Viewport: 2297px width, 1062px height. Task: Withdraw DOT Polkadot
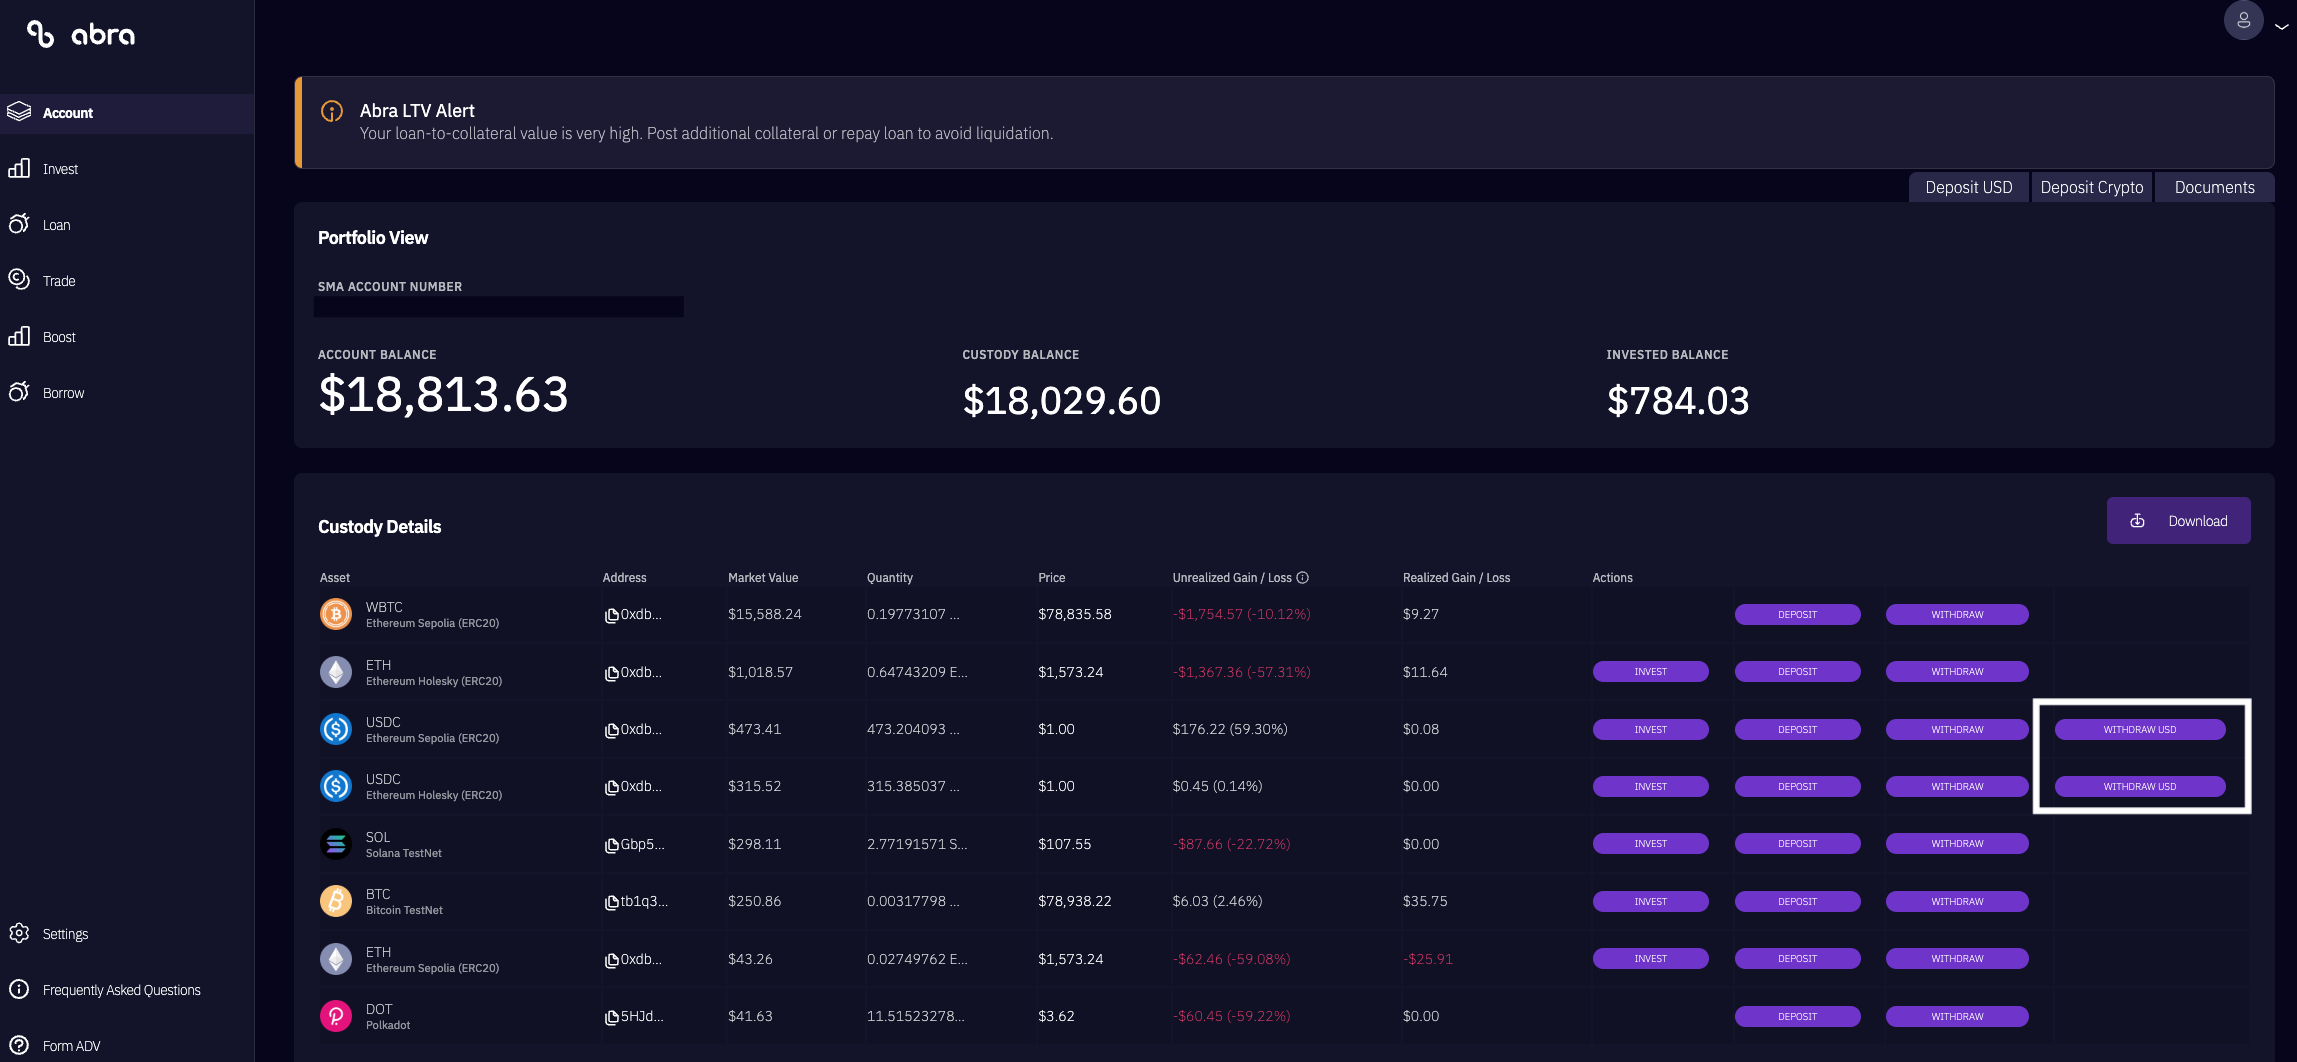(x=1957, y=1016)
